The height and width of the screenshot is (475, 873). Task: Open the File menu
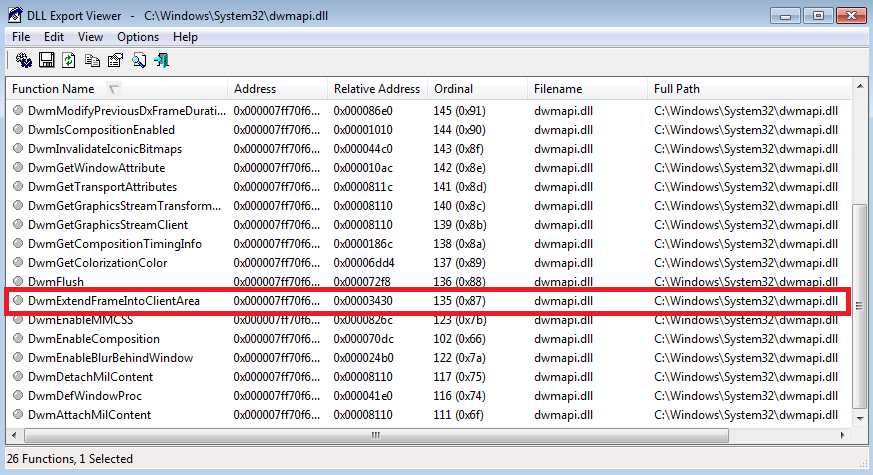coord(21,37)
